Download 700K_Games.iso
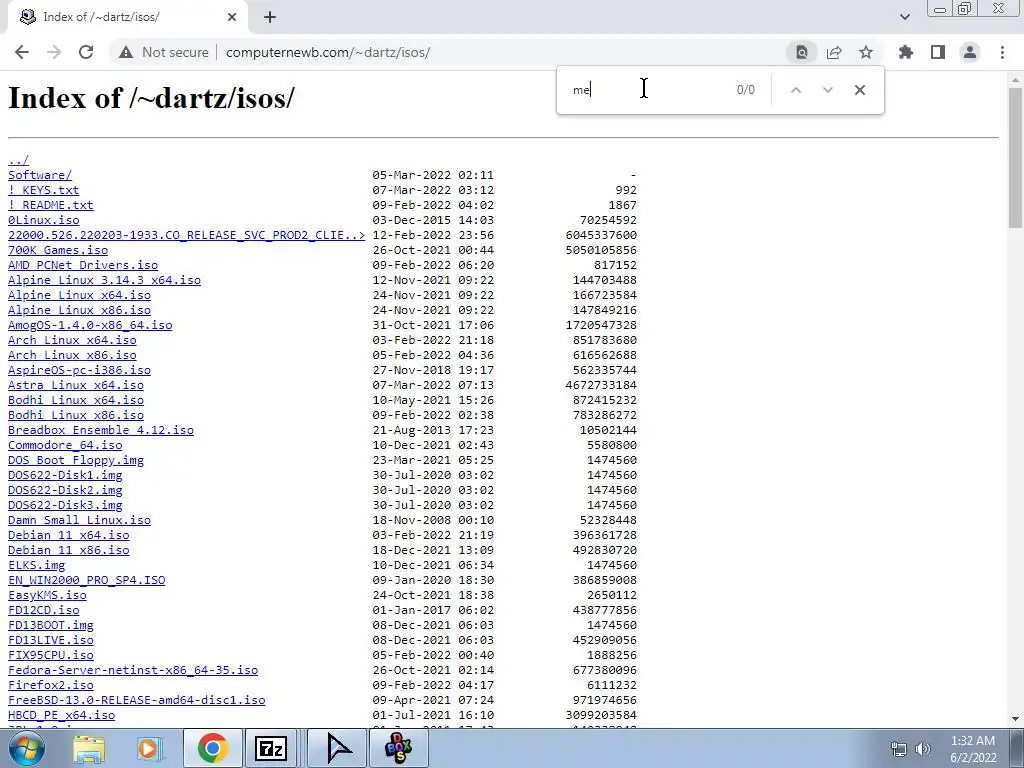The width and height of the screenshot is (1024, 768). [58, 250]
